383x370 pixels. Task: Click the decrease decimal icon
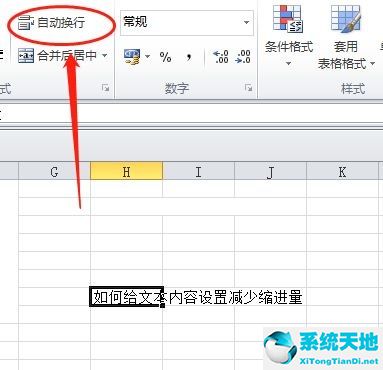pos(243,57)
